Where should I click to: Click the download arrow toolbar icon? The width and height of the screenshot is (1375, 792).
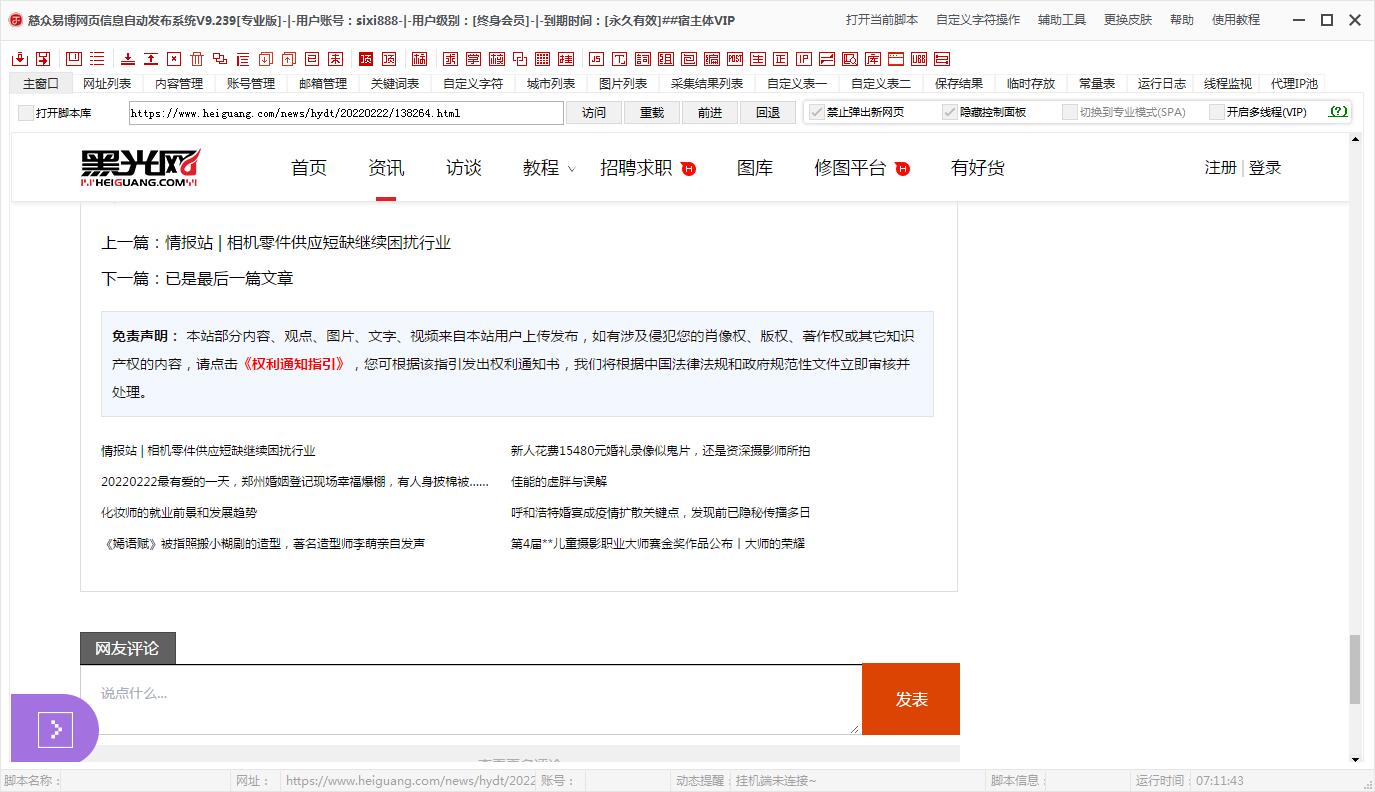click(x=128, y=59)
